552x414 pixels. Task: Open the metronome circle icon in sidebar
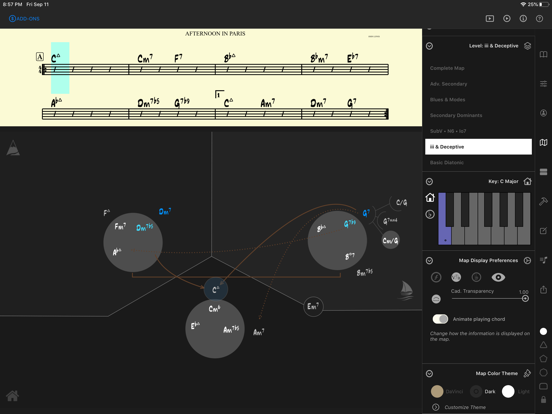coord(544,113)
